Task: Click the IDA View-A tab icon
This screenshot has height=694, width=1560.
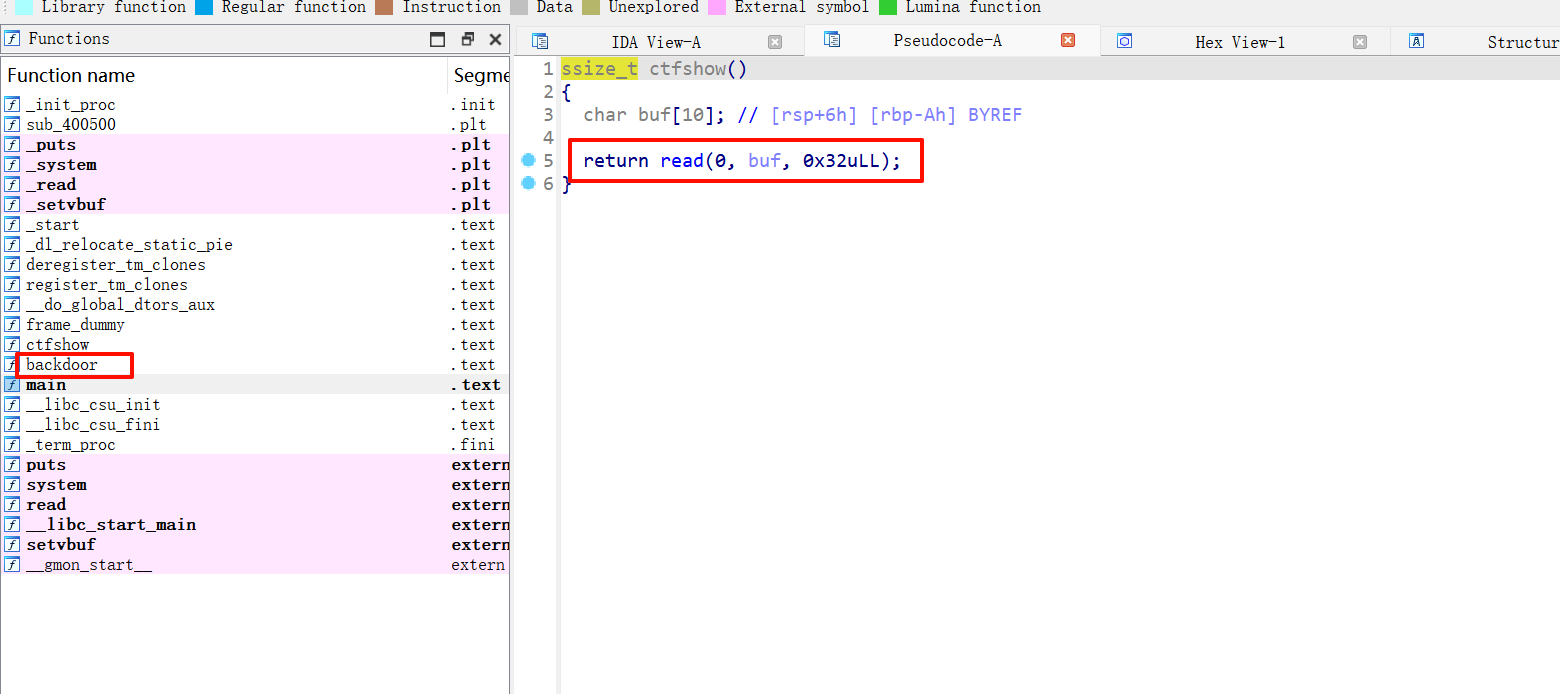Action: click(x=540, y=41)
